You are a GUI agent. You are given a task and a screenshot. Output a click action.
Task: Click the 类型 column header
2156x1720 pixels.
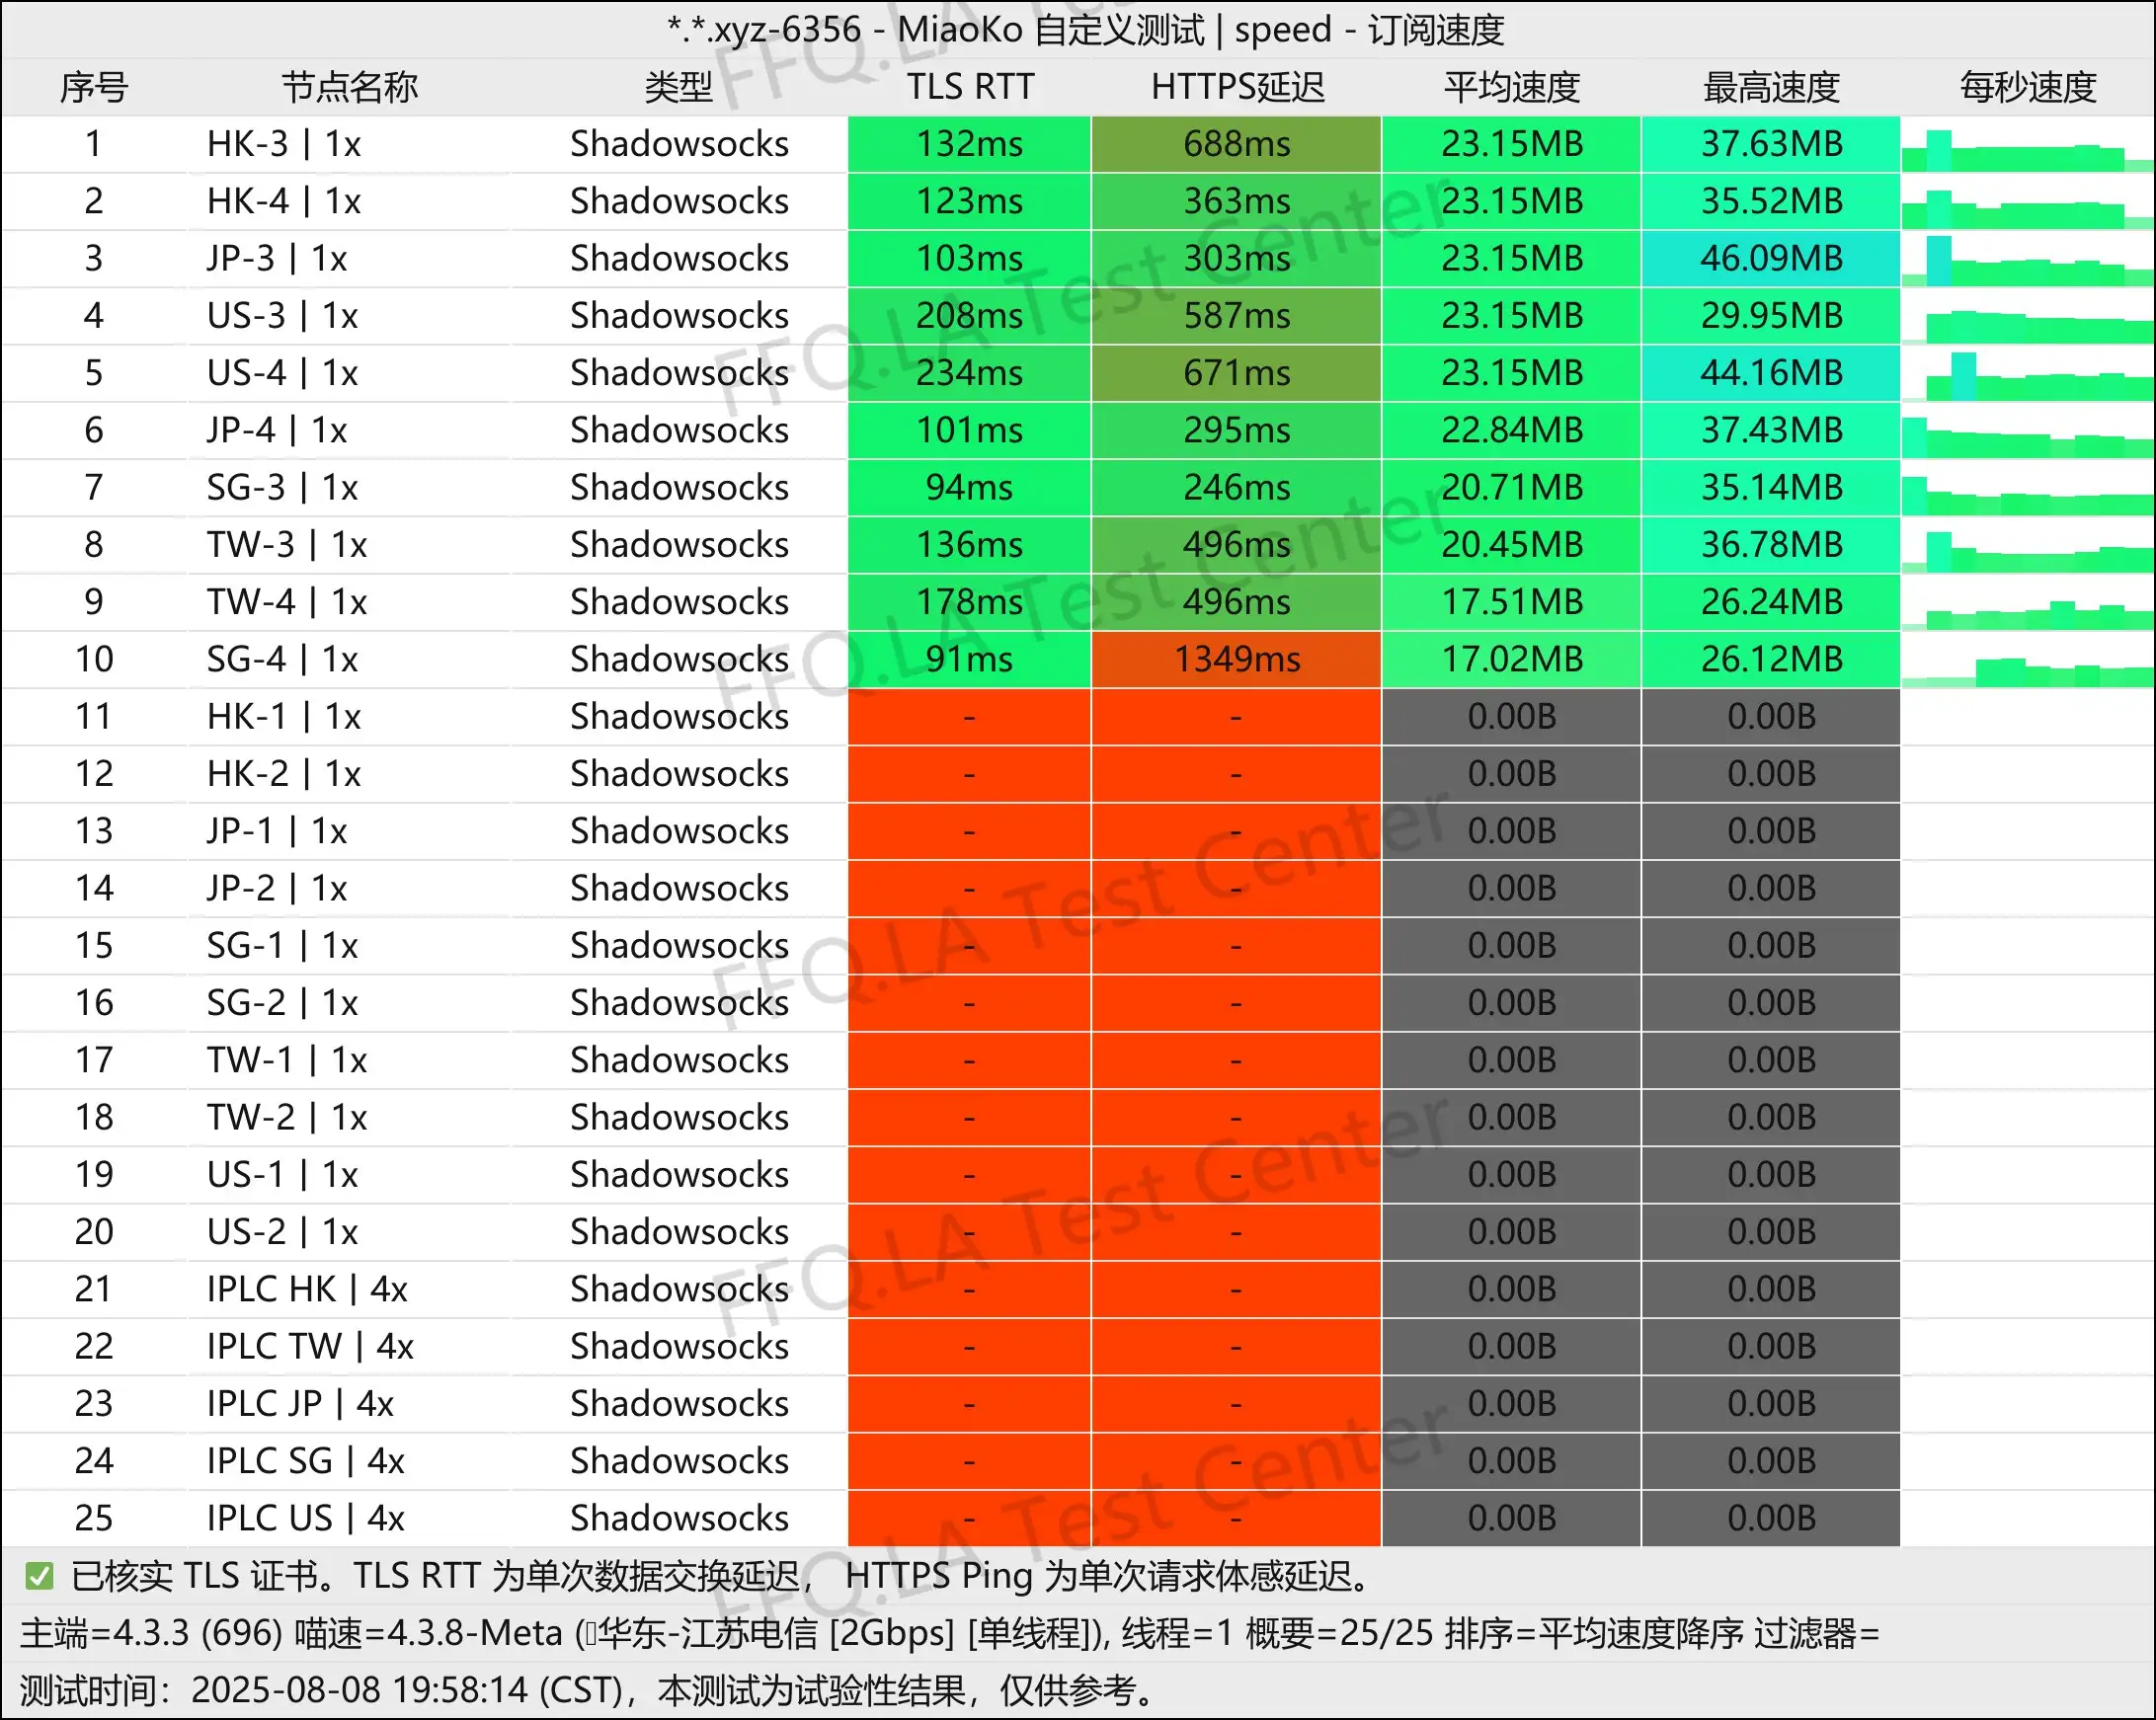click(679, 88)
